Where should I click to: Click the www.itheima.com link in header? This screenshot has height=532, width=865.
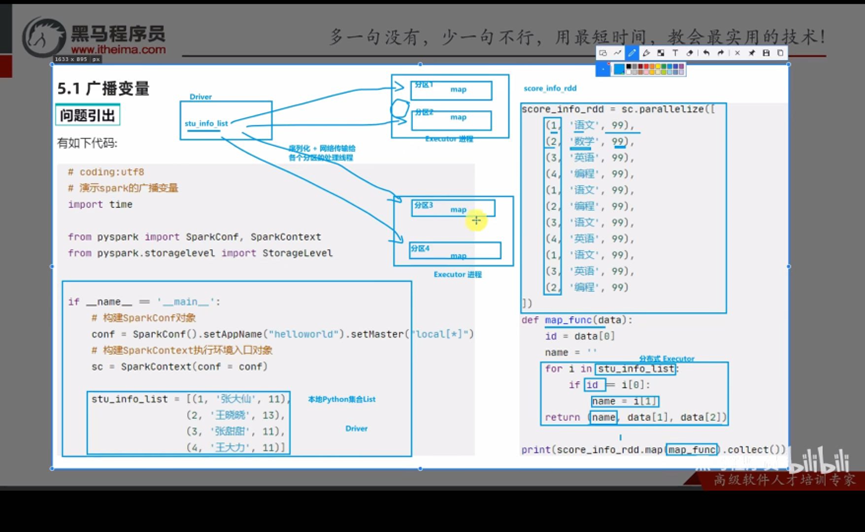pyautogui.click(x=119, y=50)
